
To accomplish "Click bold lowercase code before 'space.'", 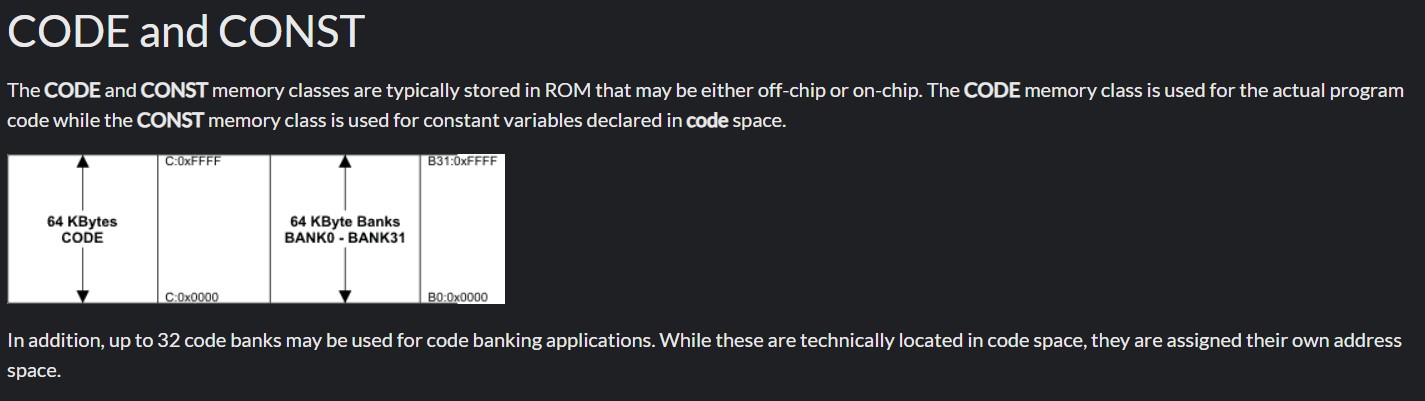I will [707, 121].
